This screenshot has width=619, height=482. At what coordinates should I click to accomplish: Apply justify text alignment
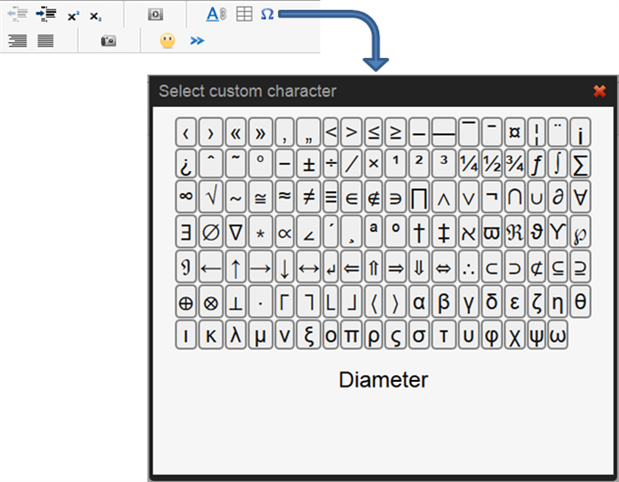pyautogui.click(x=45, y=41)
